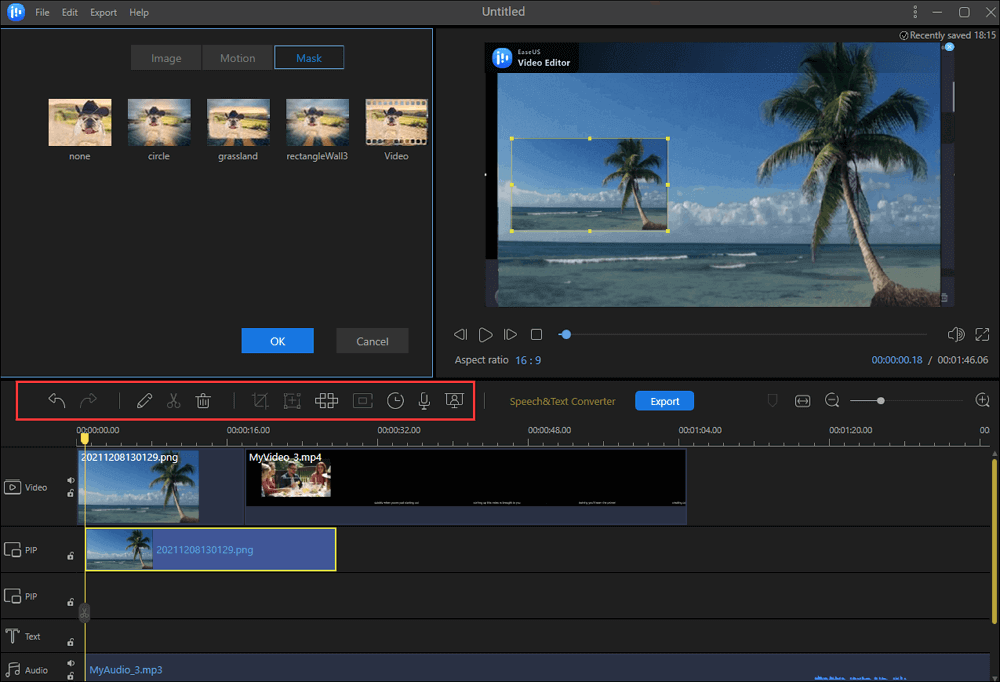Mute the Video track speaker
This screenshot has width=1000, height=682.
(x=71, y=480)
